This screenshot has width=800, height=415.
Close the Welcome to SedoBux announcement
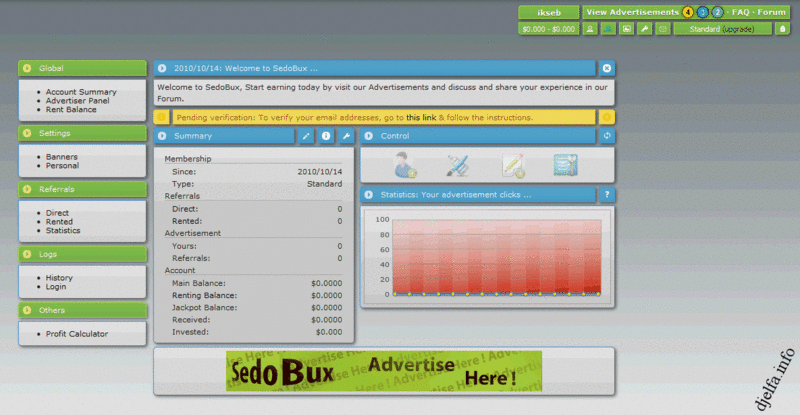607,68
